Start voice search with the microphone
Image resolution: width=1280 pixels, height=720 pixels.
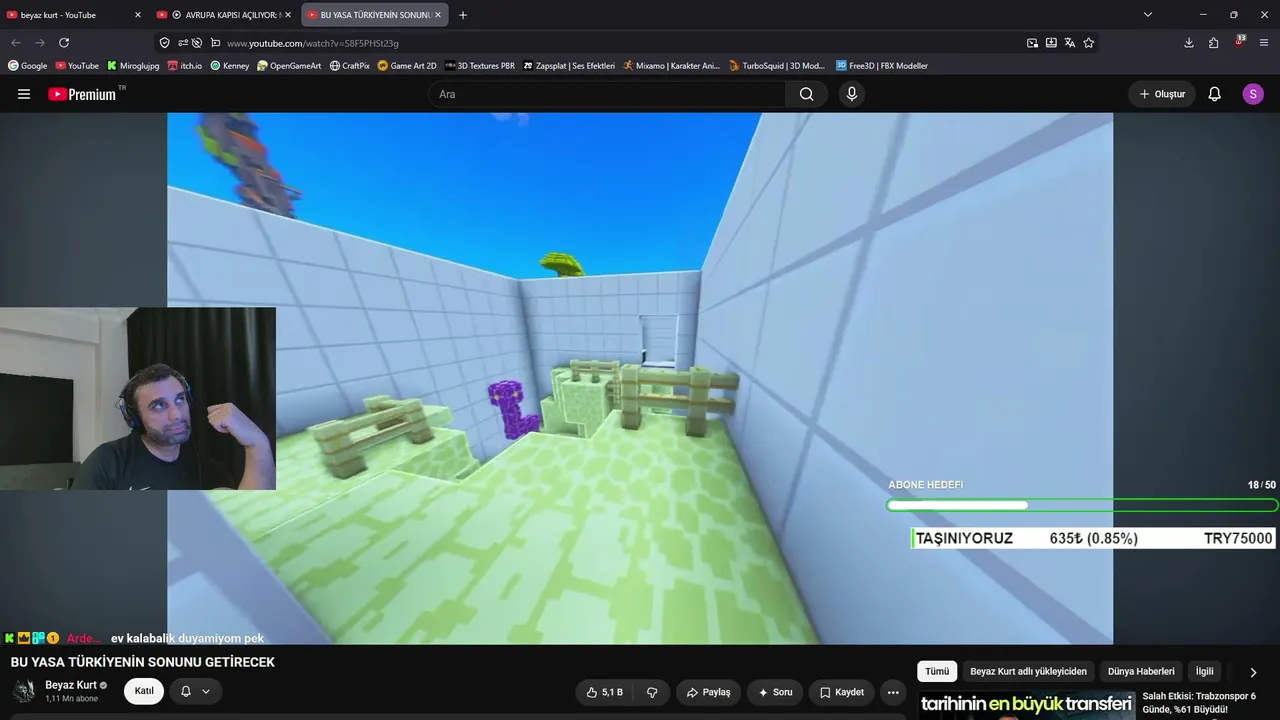pyautogui.click(x=851, y=94)
